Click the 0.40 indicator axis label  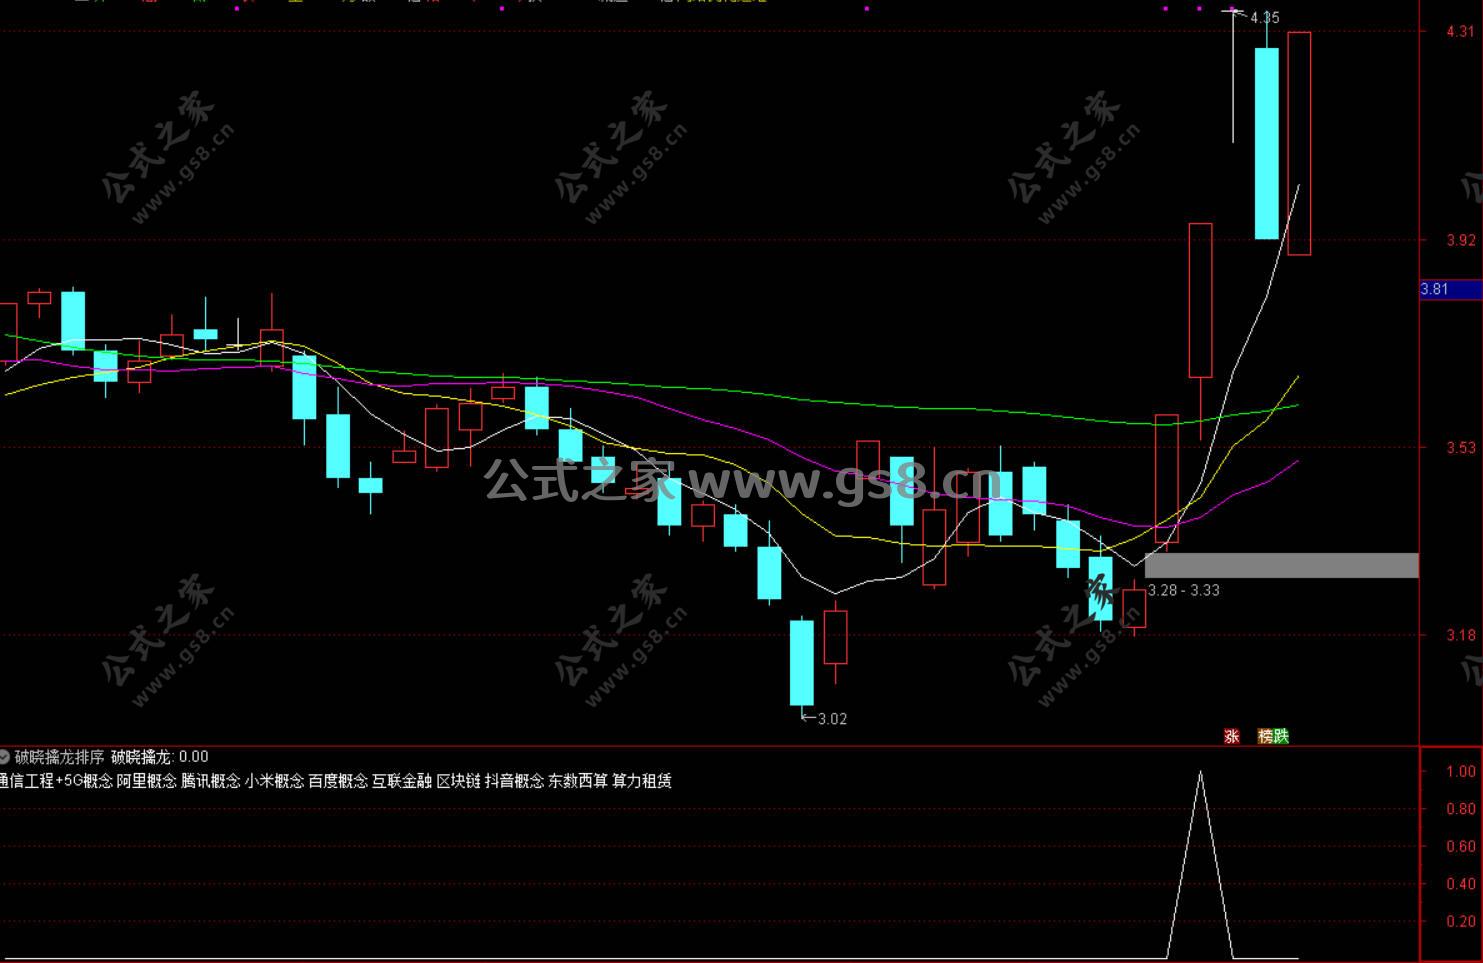(1461, 884)
